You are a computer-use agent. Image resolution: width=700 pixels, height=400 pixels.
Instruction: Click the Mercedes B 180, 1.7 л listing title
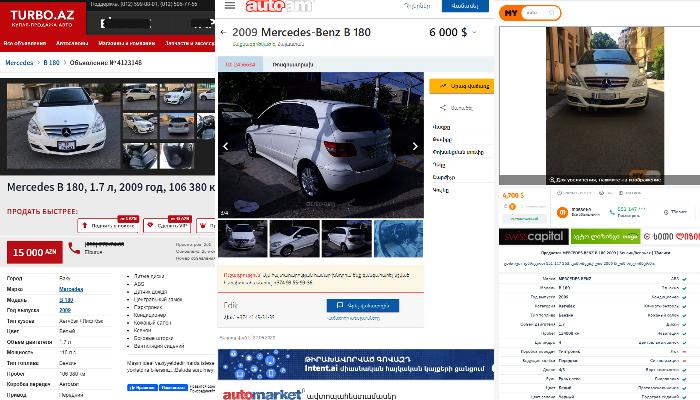click(x=111, y=187)
